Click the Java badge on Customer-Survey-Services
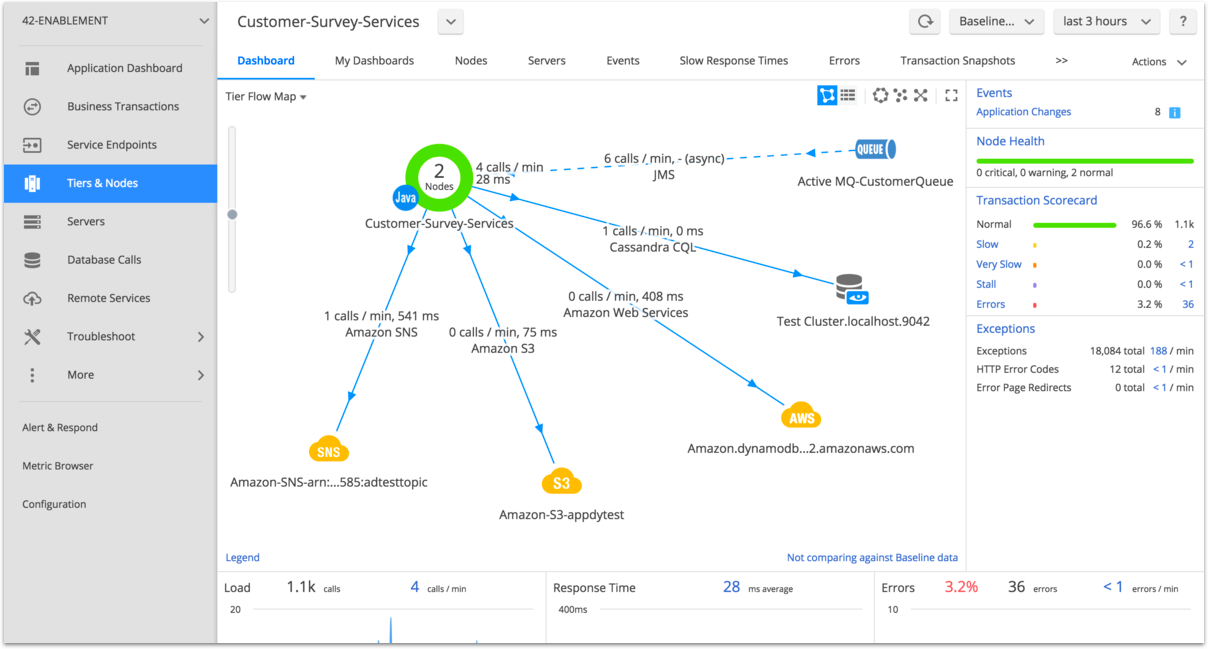 [405, 197]
